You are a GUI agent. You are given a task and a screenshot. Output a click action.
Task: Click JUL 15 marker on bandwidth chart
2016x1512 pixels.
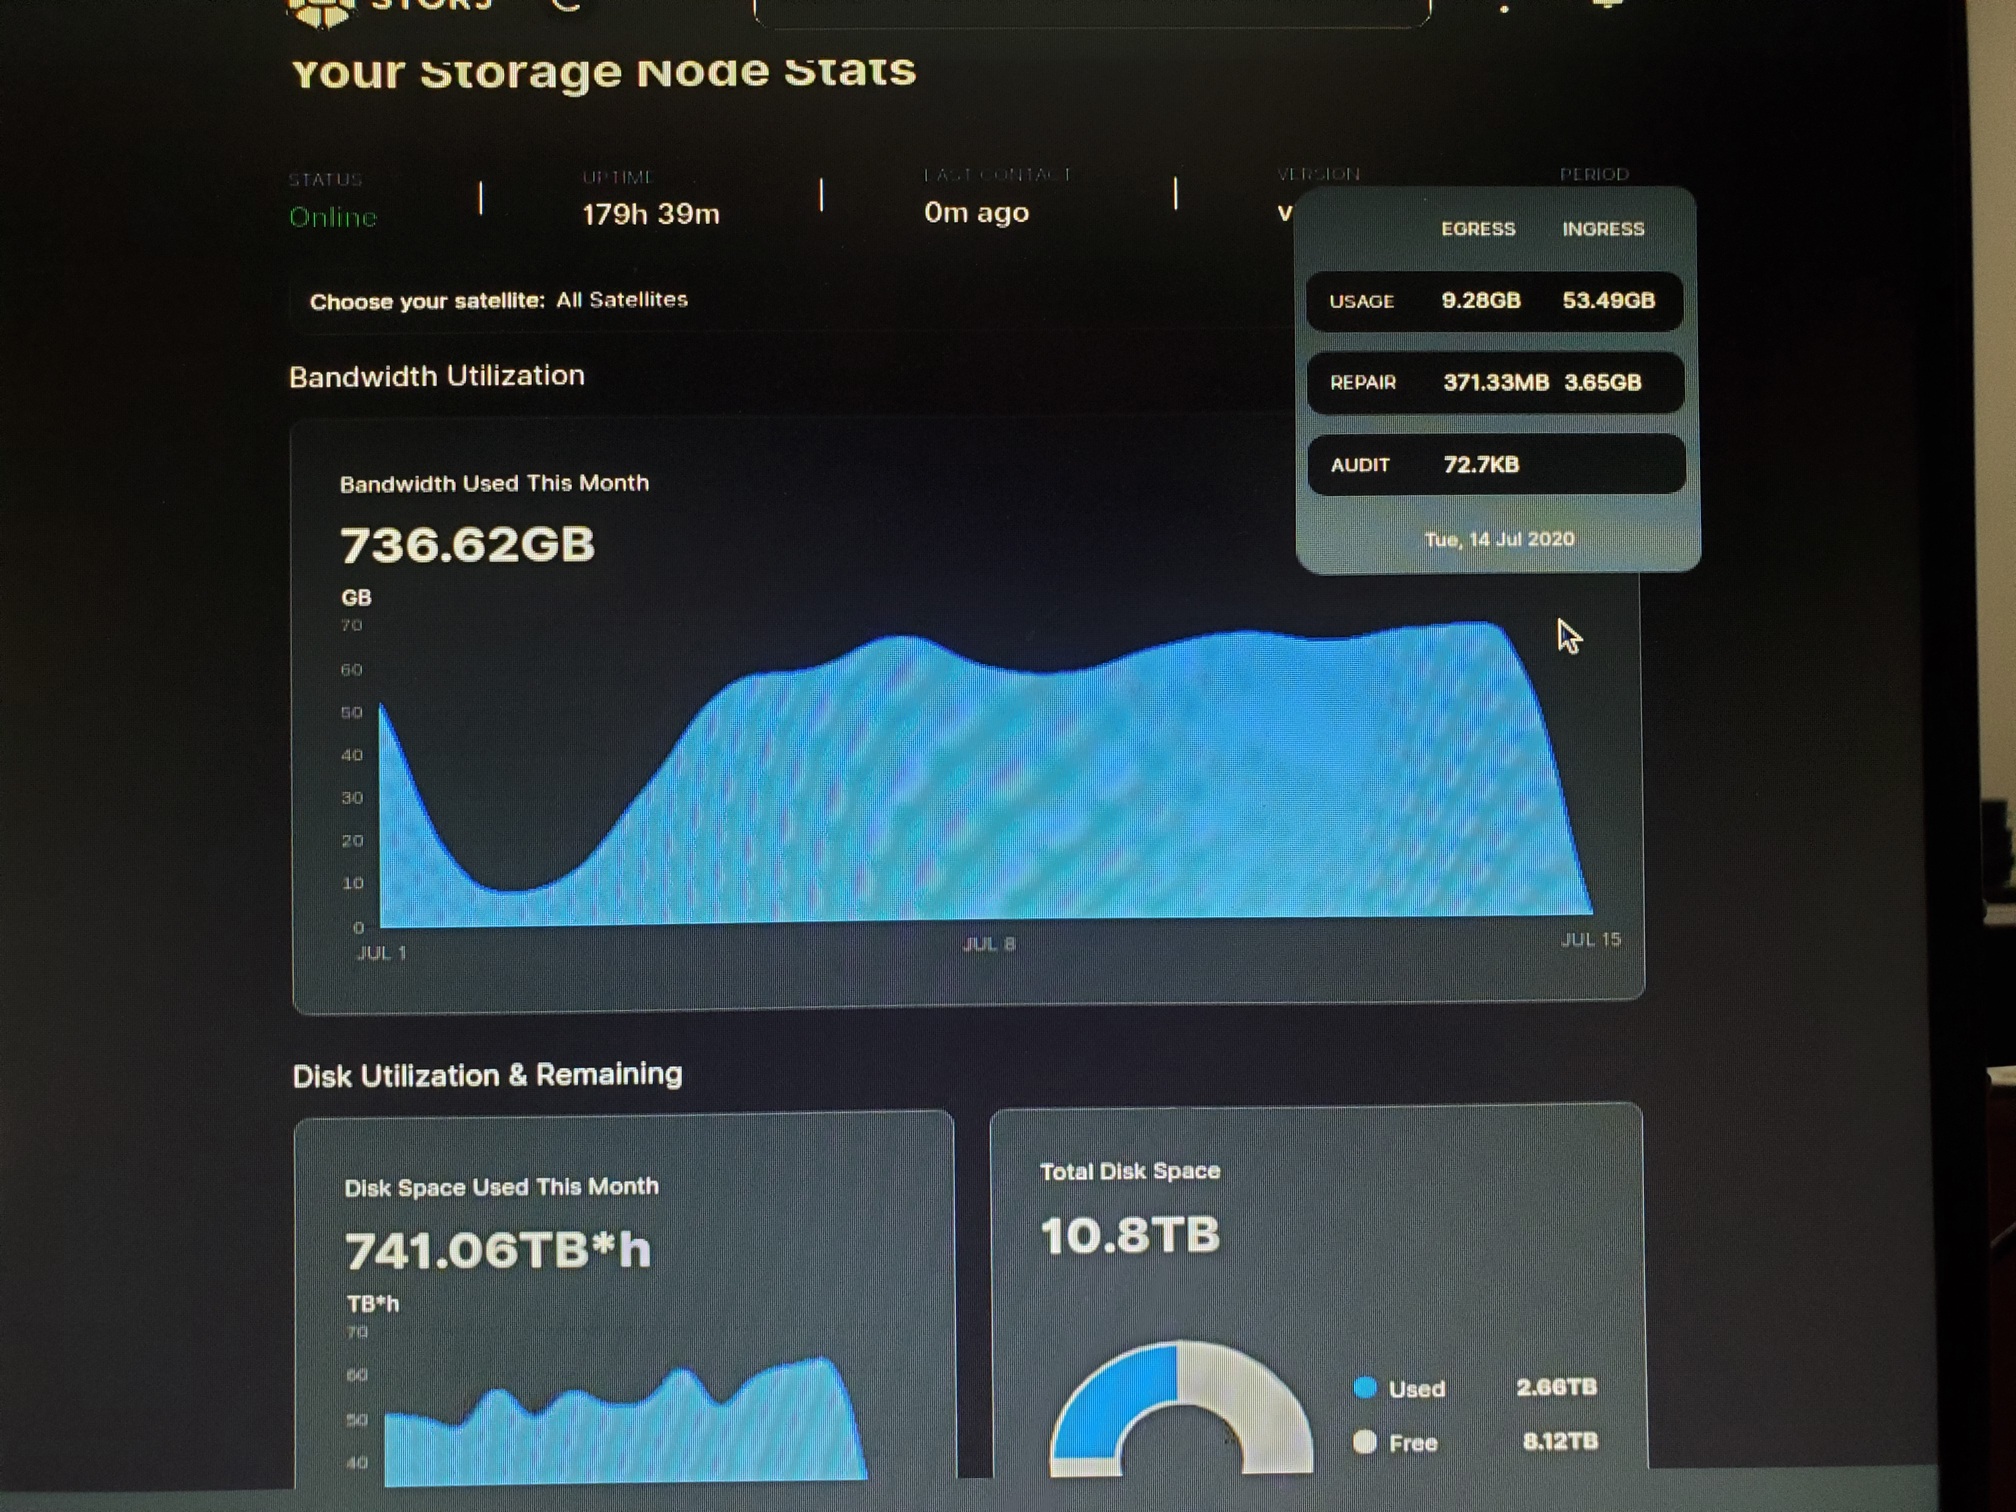point(1590,939)
